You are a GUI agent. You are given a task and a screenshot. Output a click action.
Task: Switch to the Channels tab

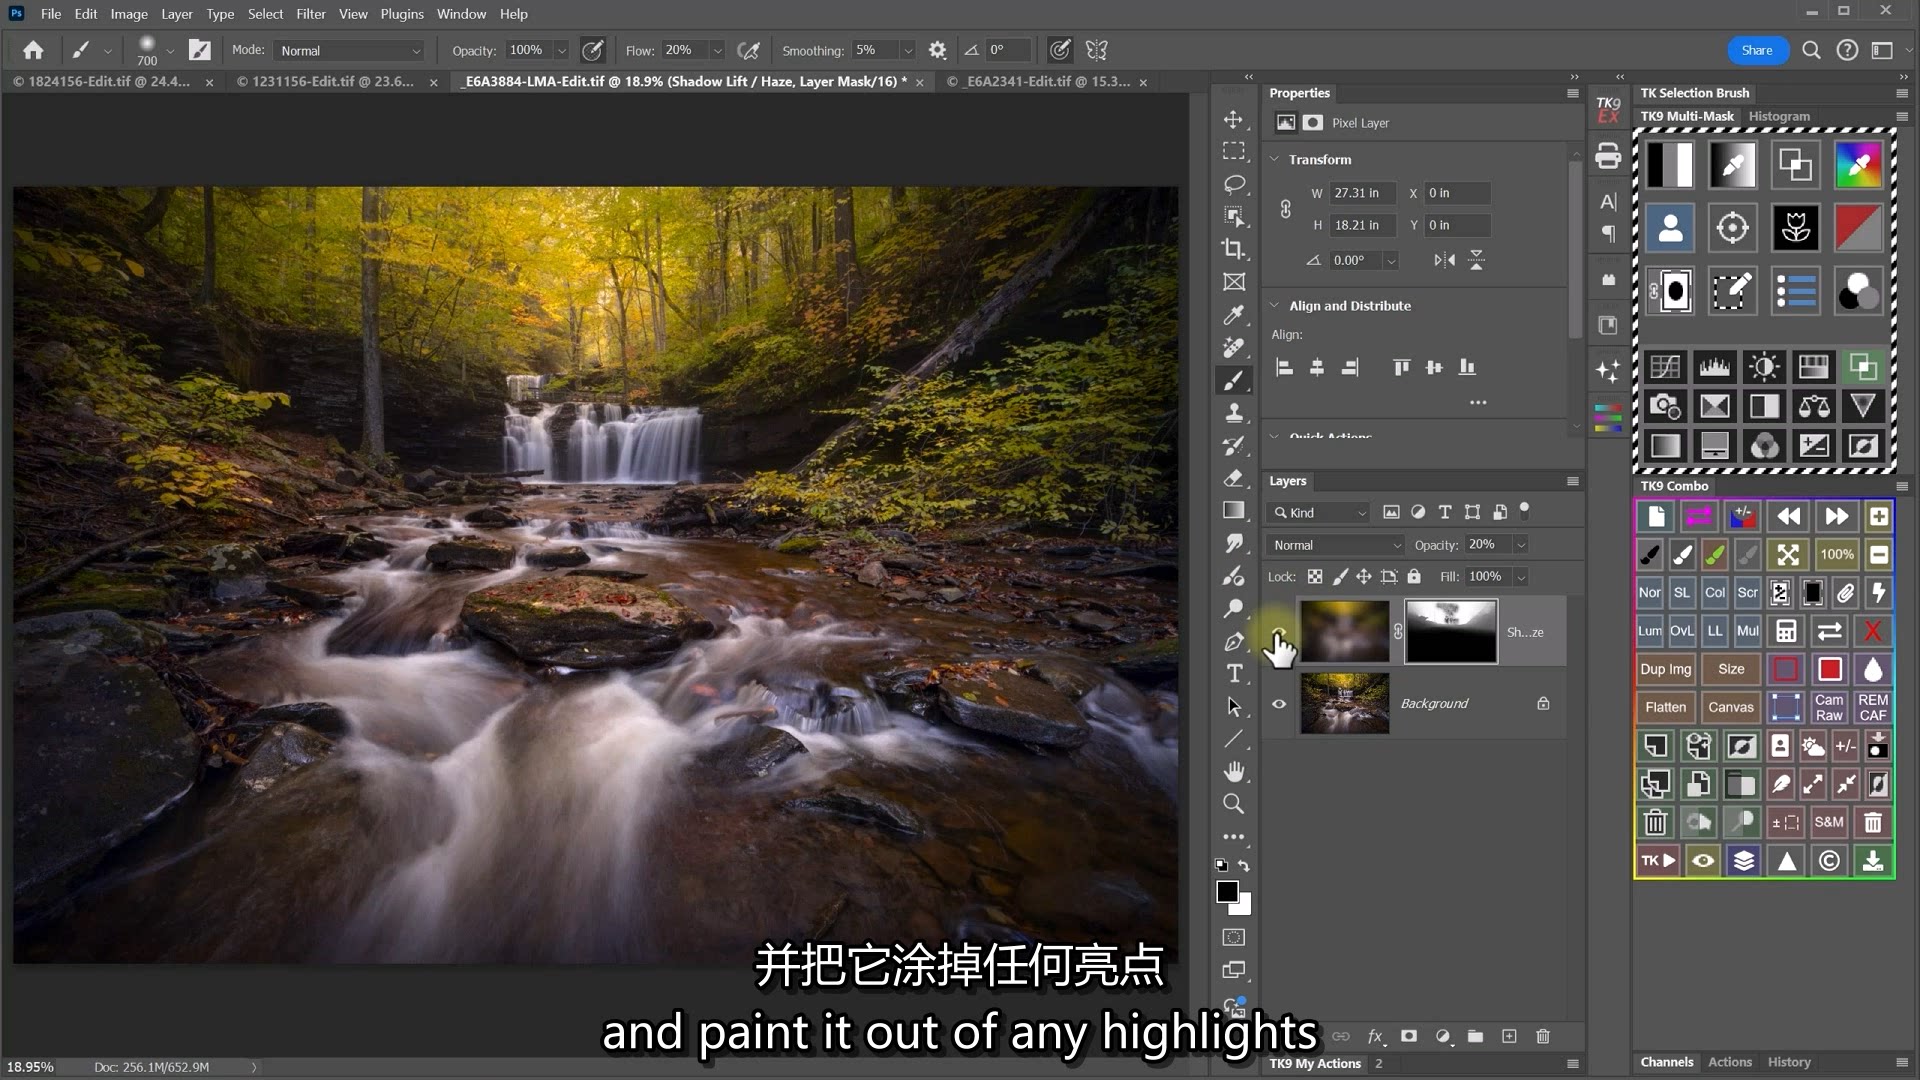[x=1666, y=1062]
